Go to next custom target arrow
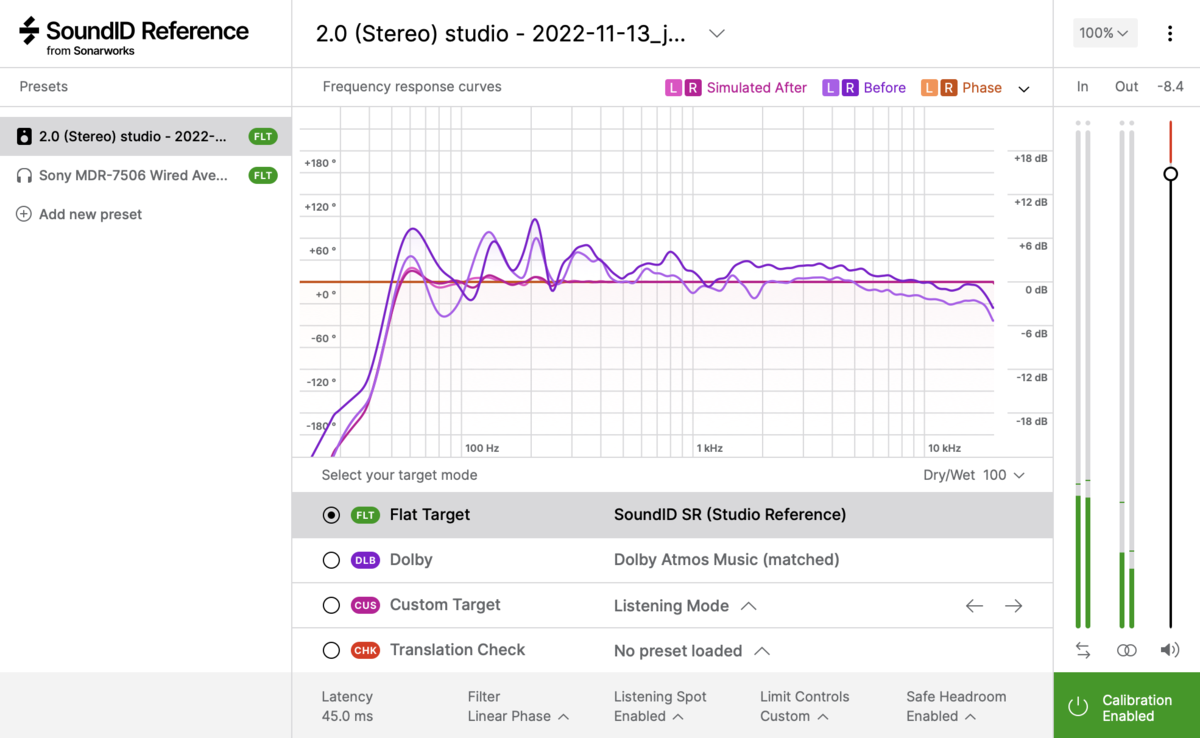Screen dimensions: 1200x738 (1014, 606)
